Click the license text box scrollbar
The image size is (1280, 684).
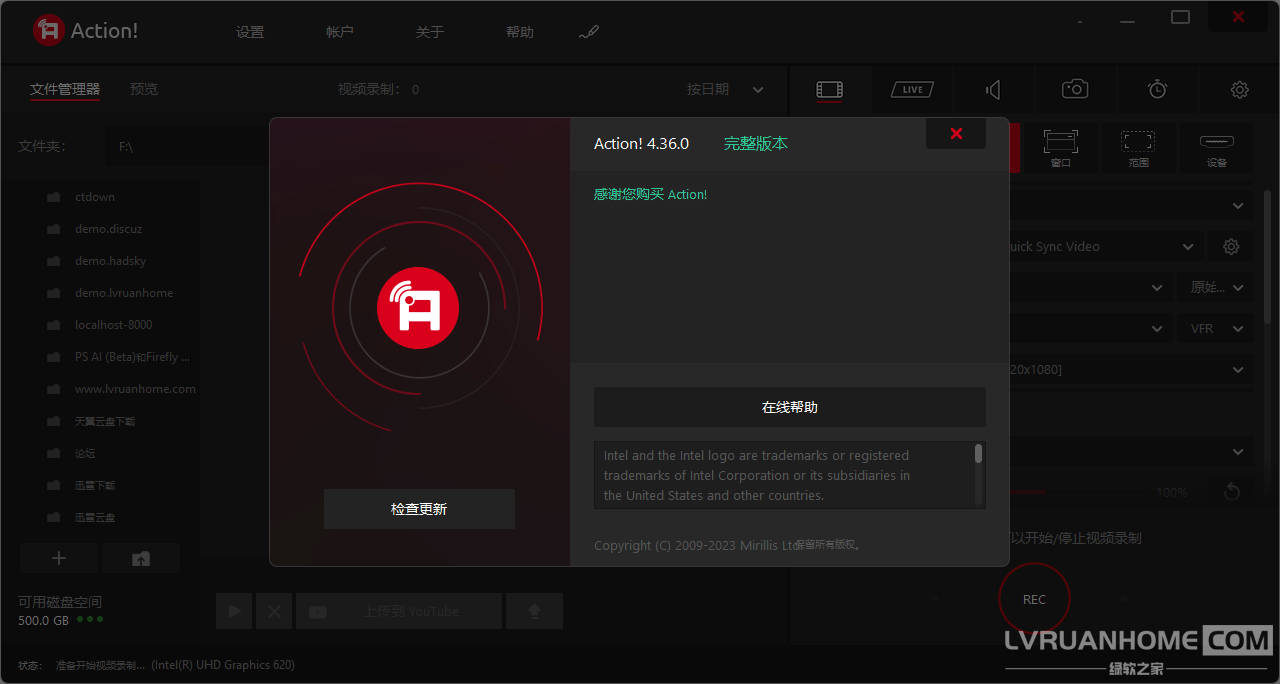978,456
